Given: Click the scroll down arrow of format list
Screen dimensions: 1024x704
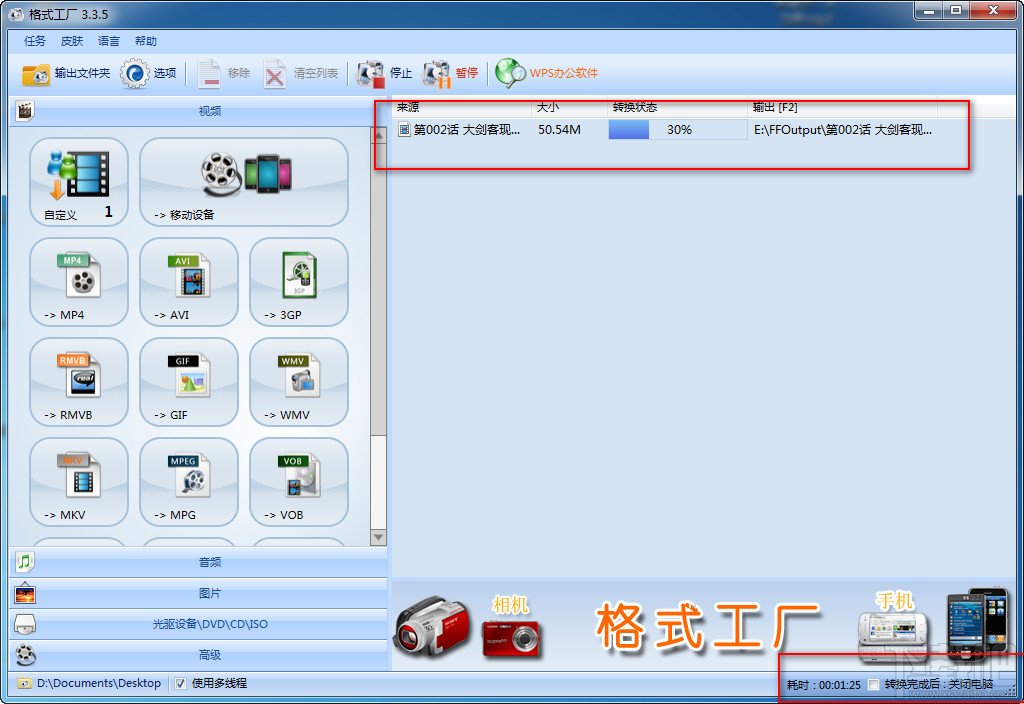Looking at the screenshot, I should click(x=378, y=537).
